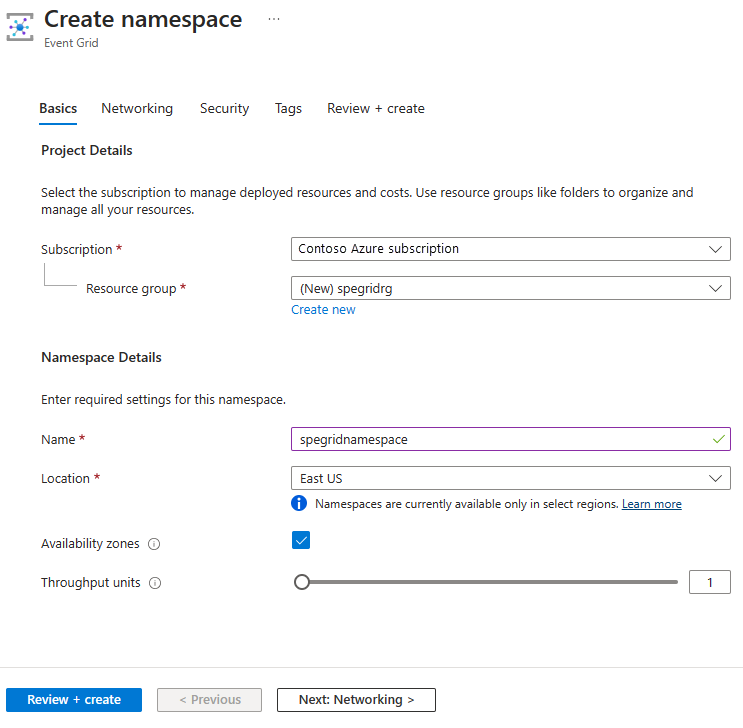743x728 pixels.
Task: Click the Throughput units slider handle
Action: pos(302,582)
